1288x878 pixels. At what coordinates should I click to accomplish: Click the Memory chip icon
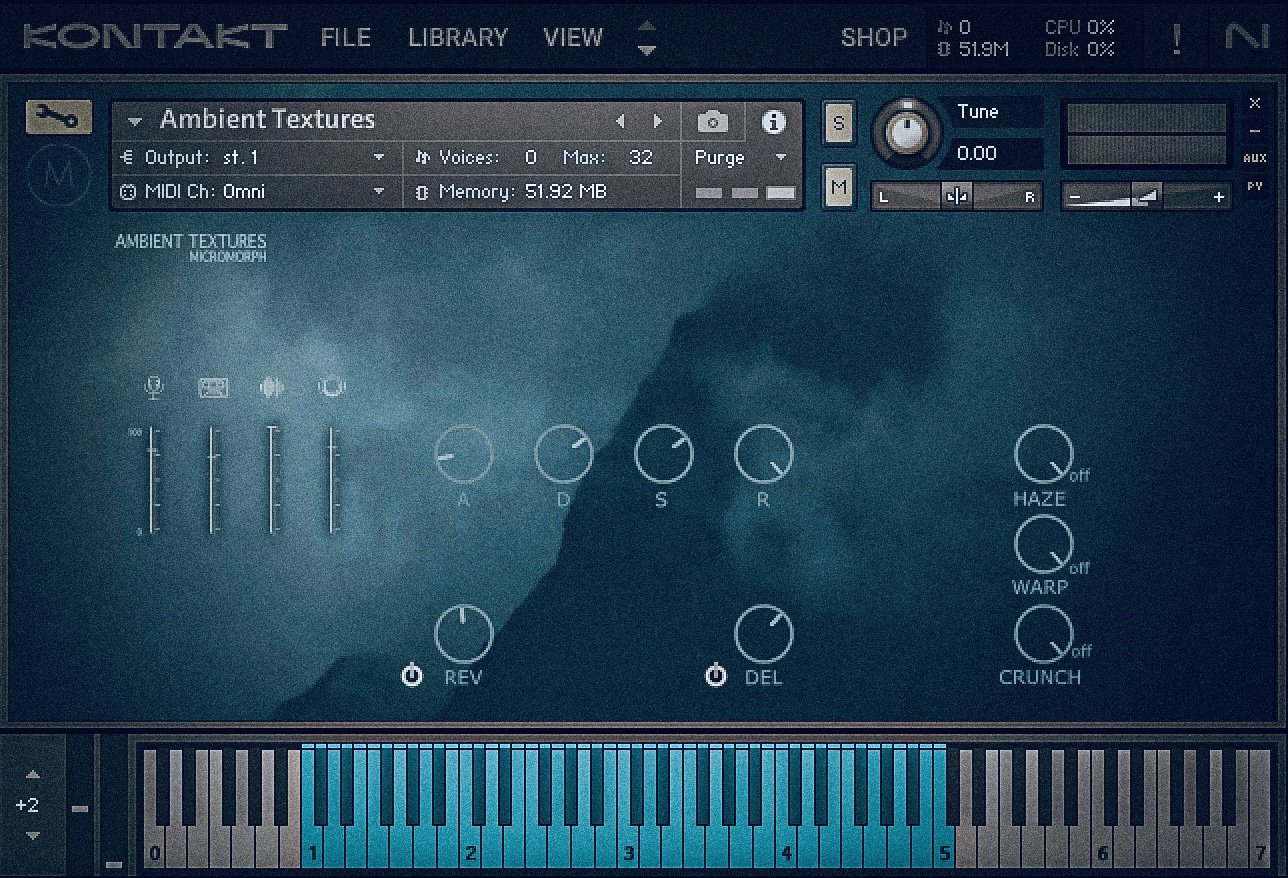point(421,192)
